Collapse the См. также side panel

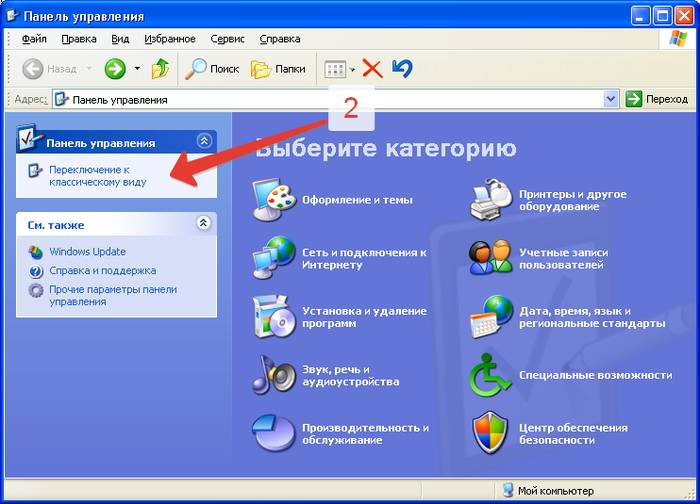click(204, 224)
